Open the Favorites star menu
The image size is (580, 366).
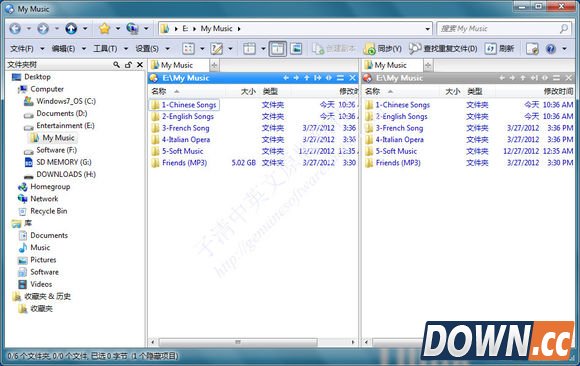tap(105, 28)
